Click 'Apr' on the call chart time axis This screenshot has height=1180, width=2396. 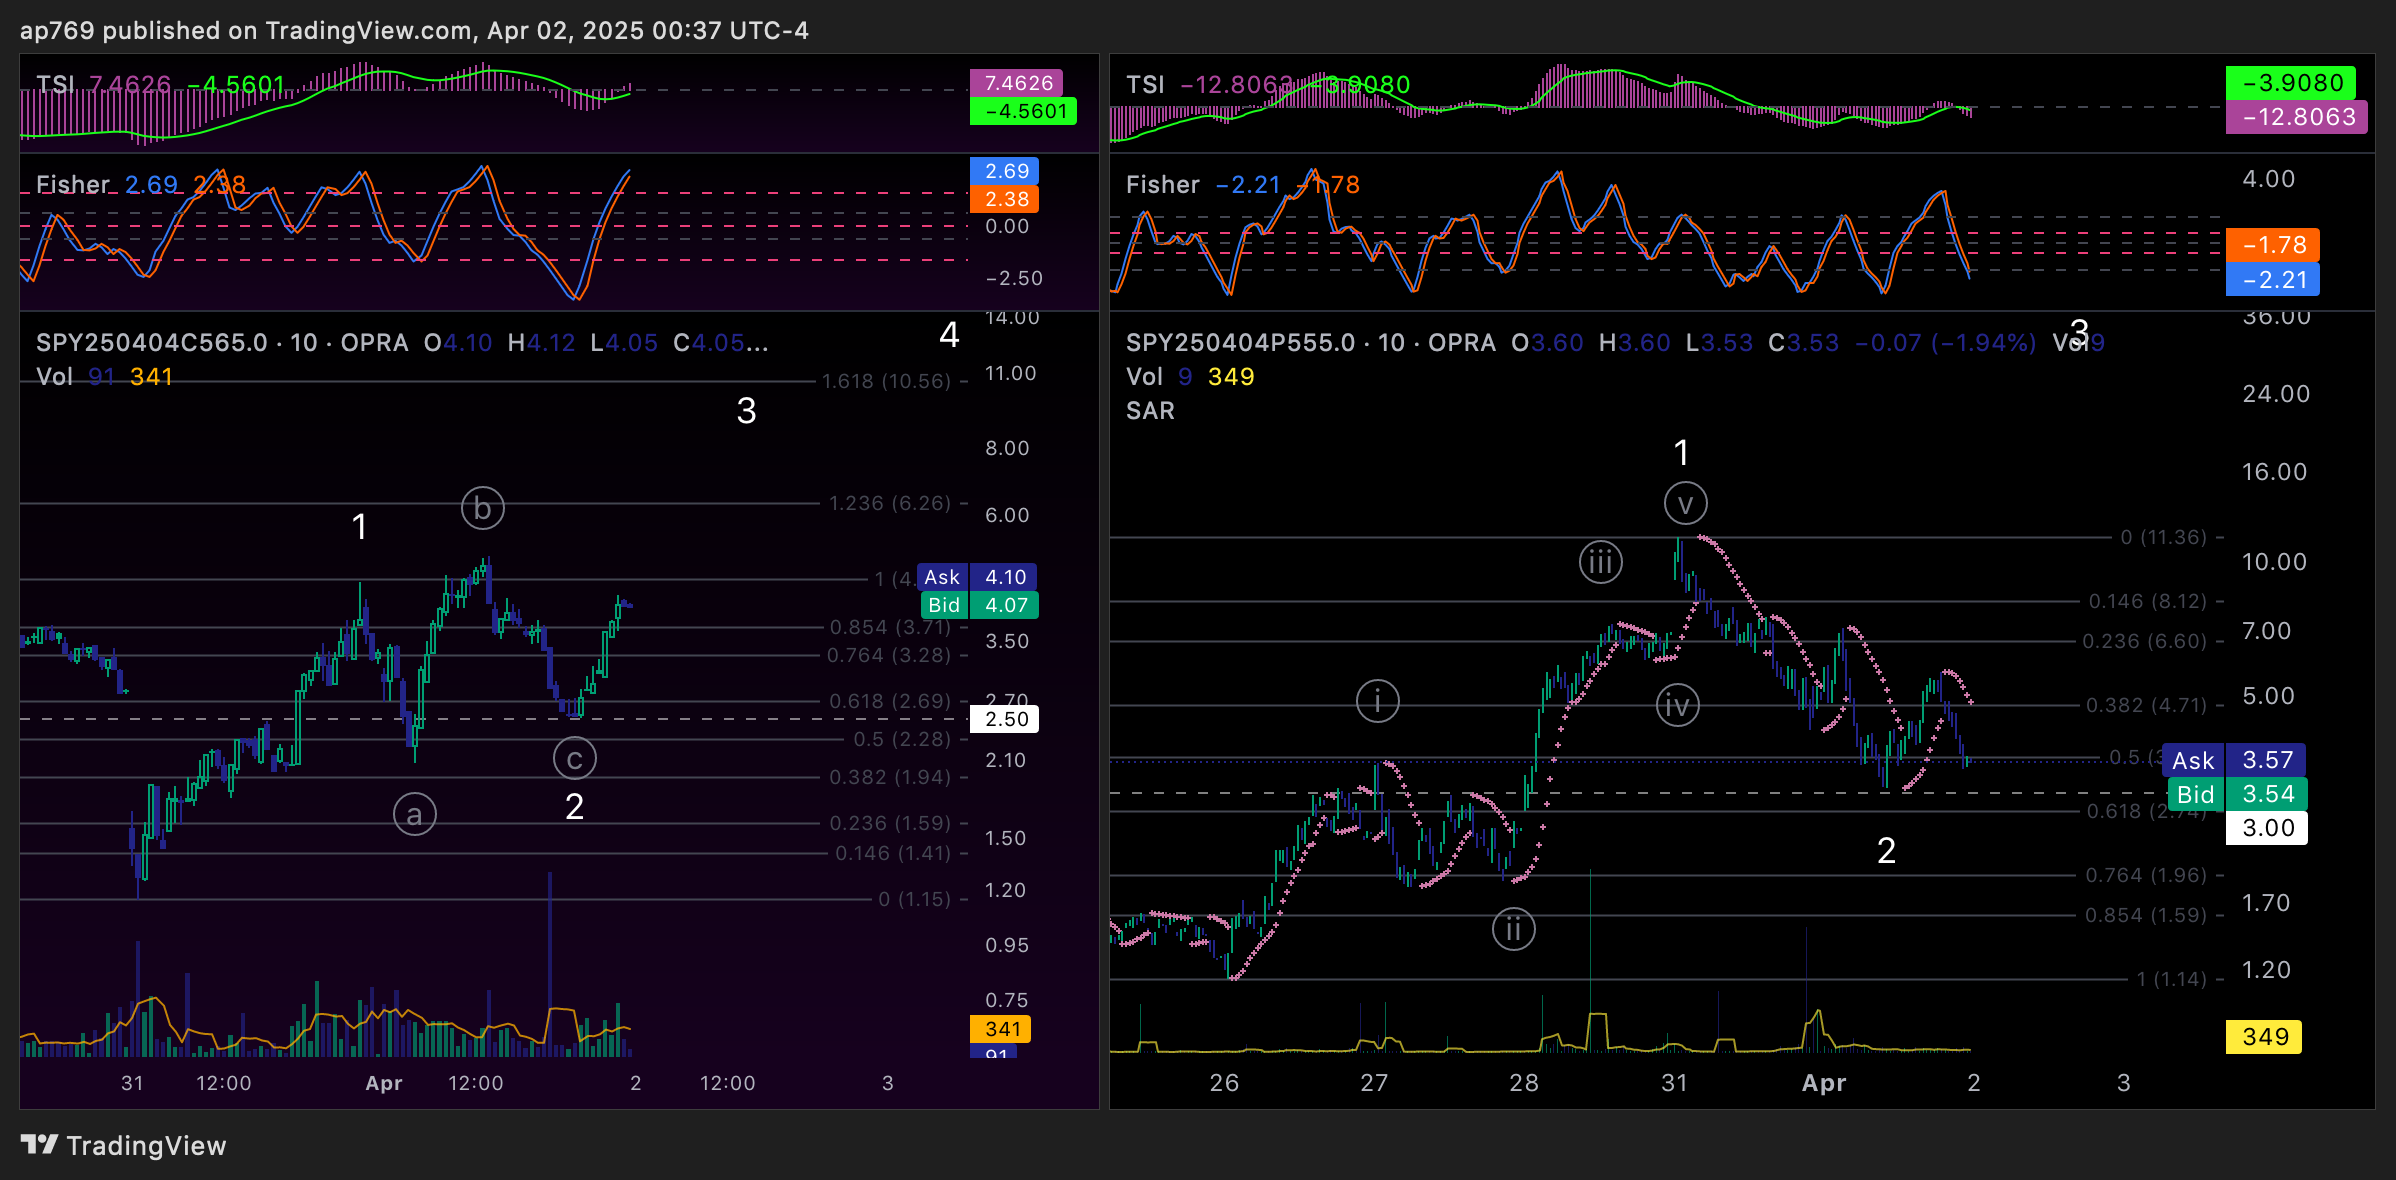pos(384,1083)
